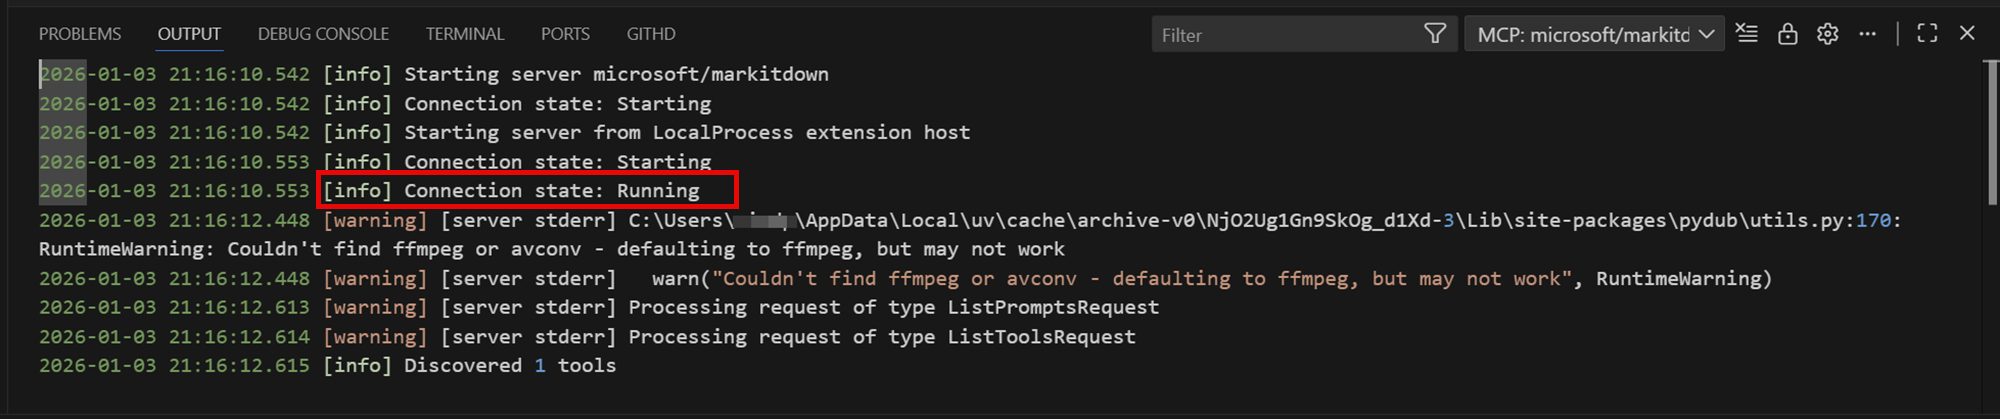
Task: Open the Debug Console tab
Action: point(323,34)
